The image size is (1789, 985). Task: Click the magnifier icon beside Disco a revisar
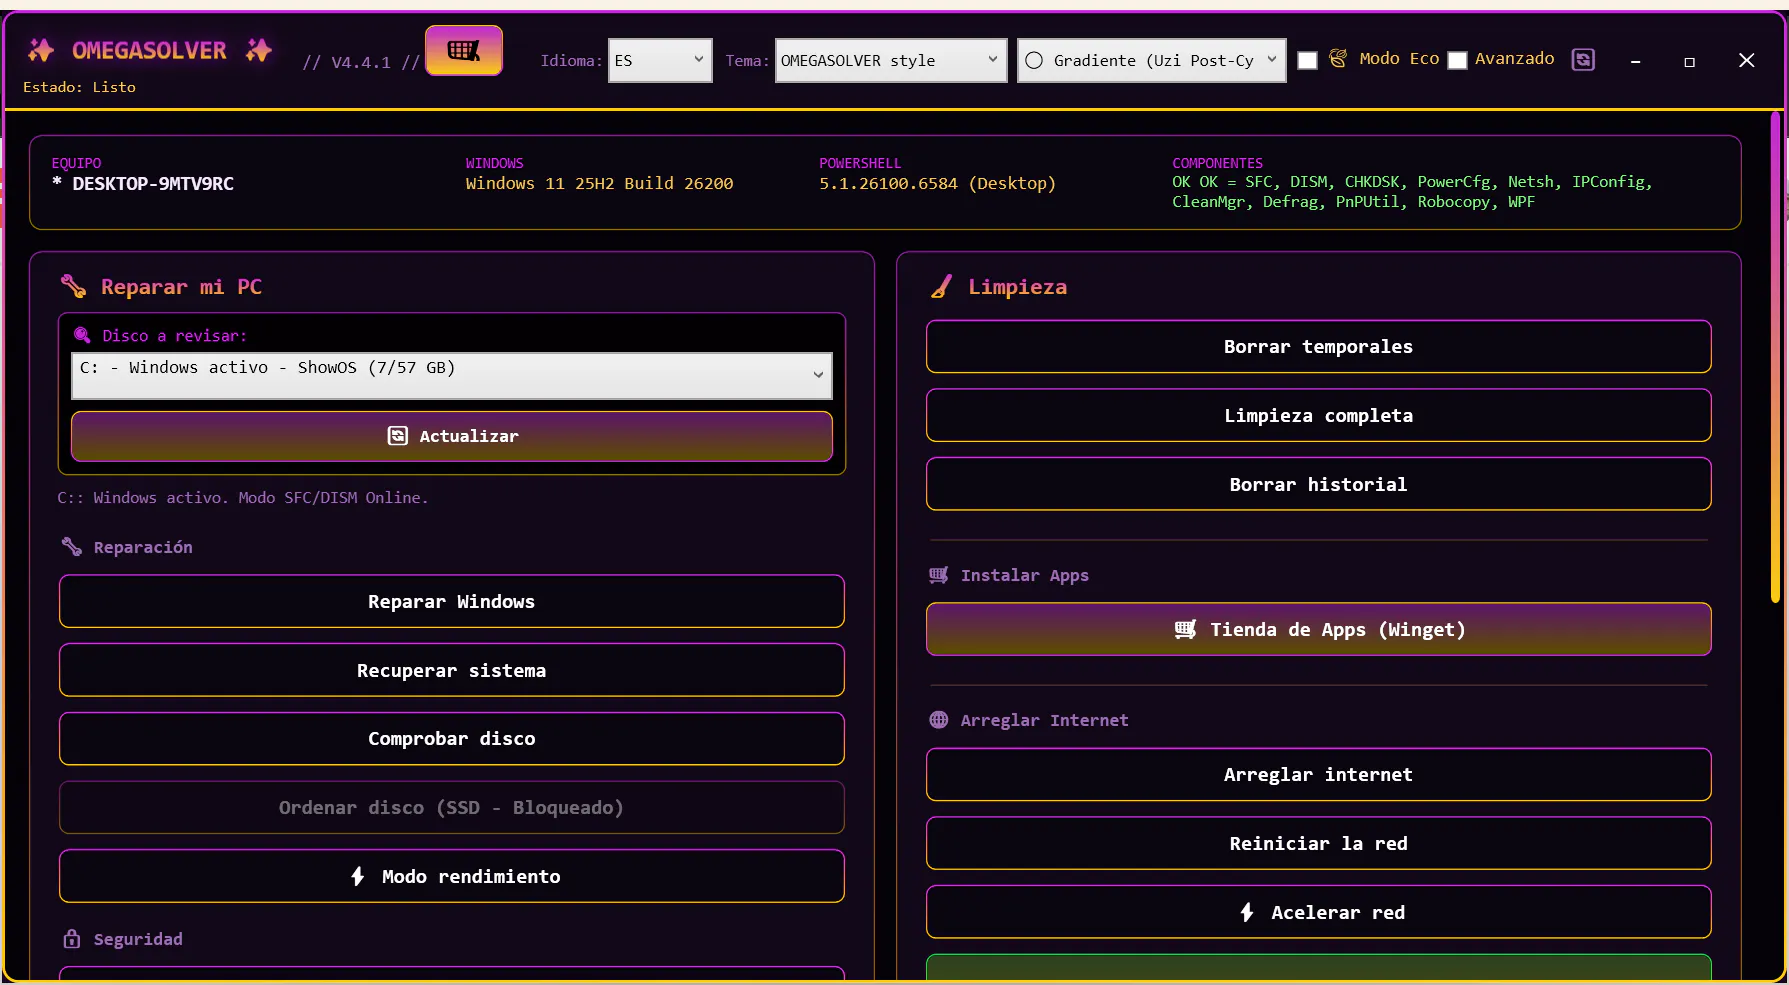point(83,335)
